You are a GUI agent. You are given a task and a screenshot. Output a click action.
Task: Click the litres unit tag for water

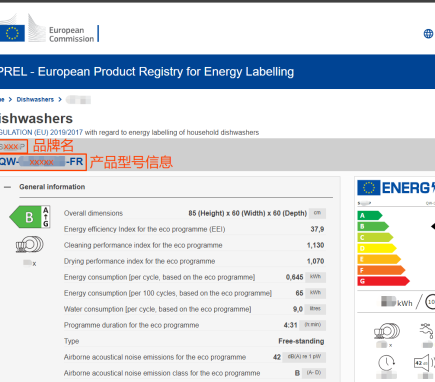pos(315,309)
